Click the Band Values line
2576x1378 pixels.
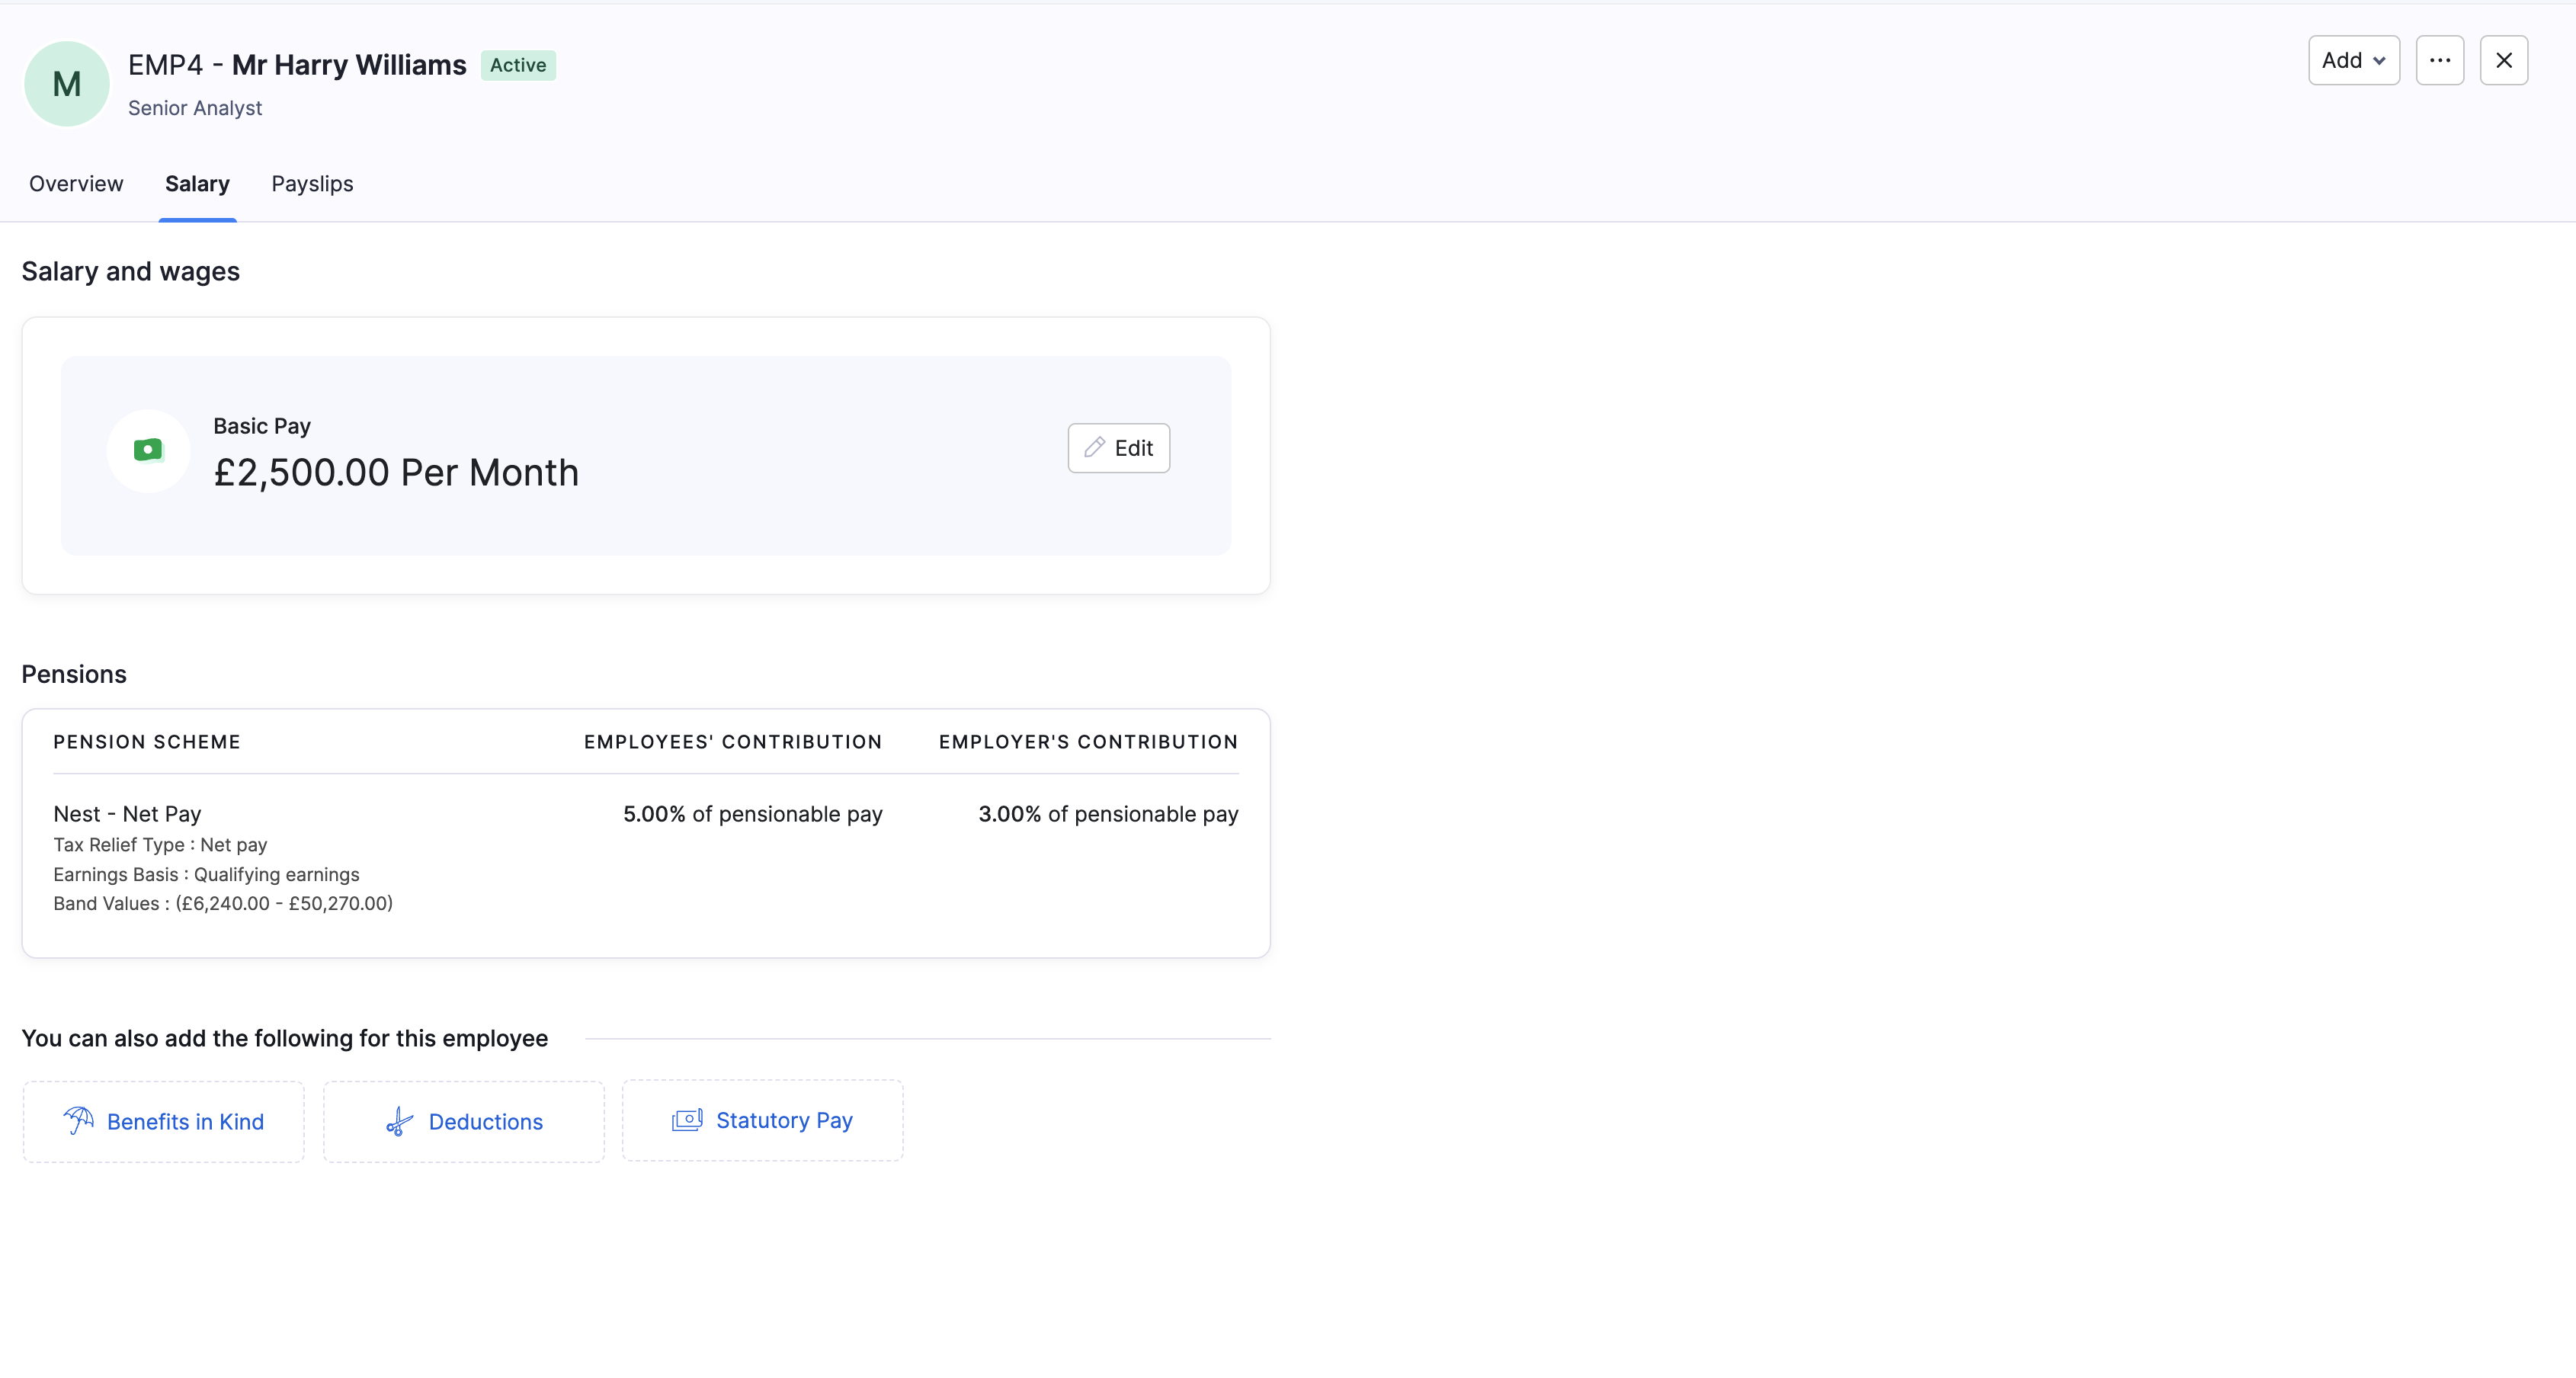223,903
